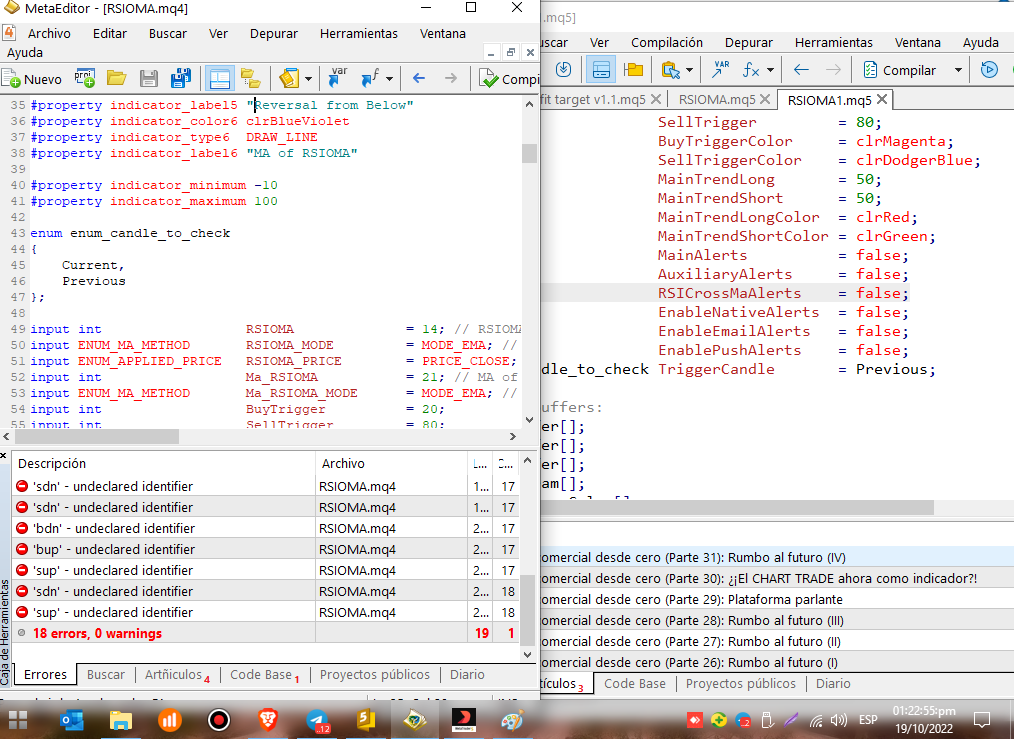The image size is (1014, 739).
Task: Toggle the toolbox folder-tree button in left toolbar
Action: pyautogui.click(x=250, y=79)
